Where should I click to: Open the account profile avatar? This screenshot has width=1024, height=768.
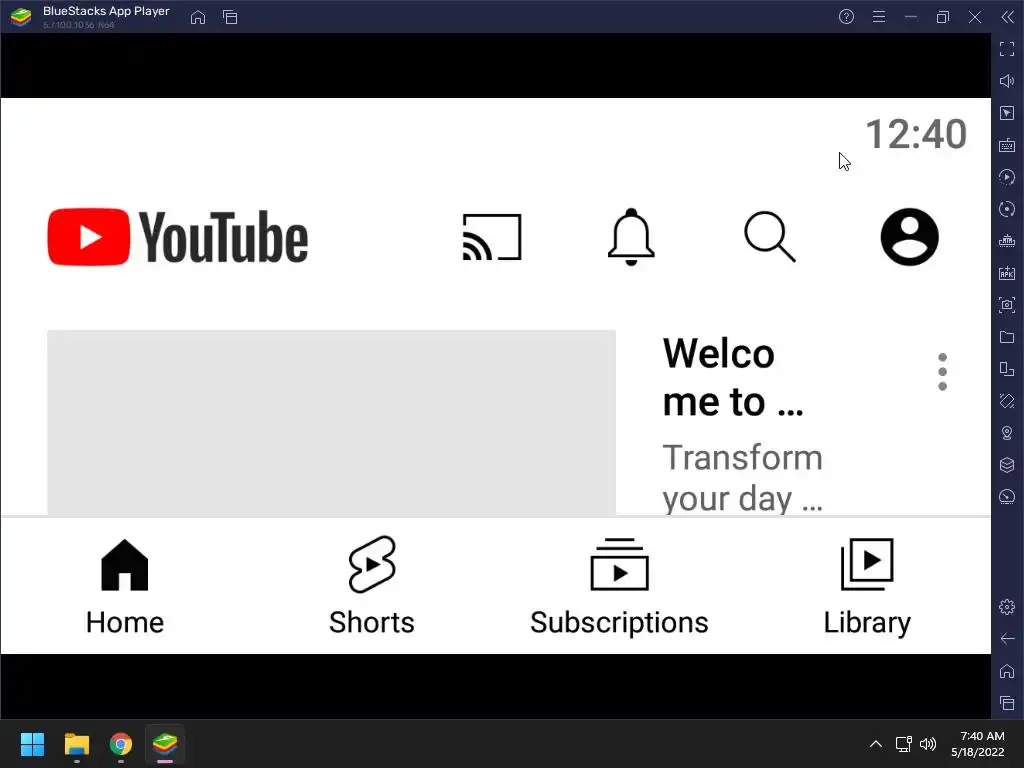pos(909,237)
